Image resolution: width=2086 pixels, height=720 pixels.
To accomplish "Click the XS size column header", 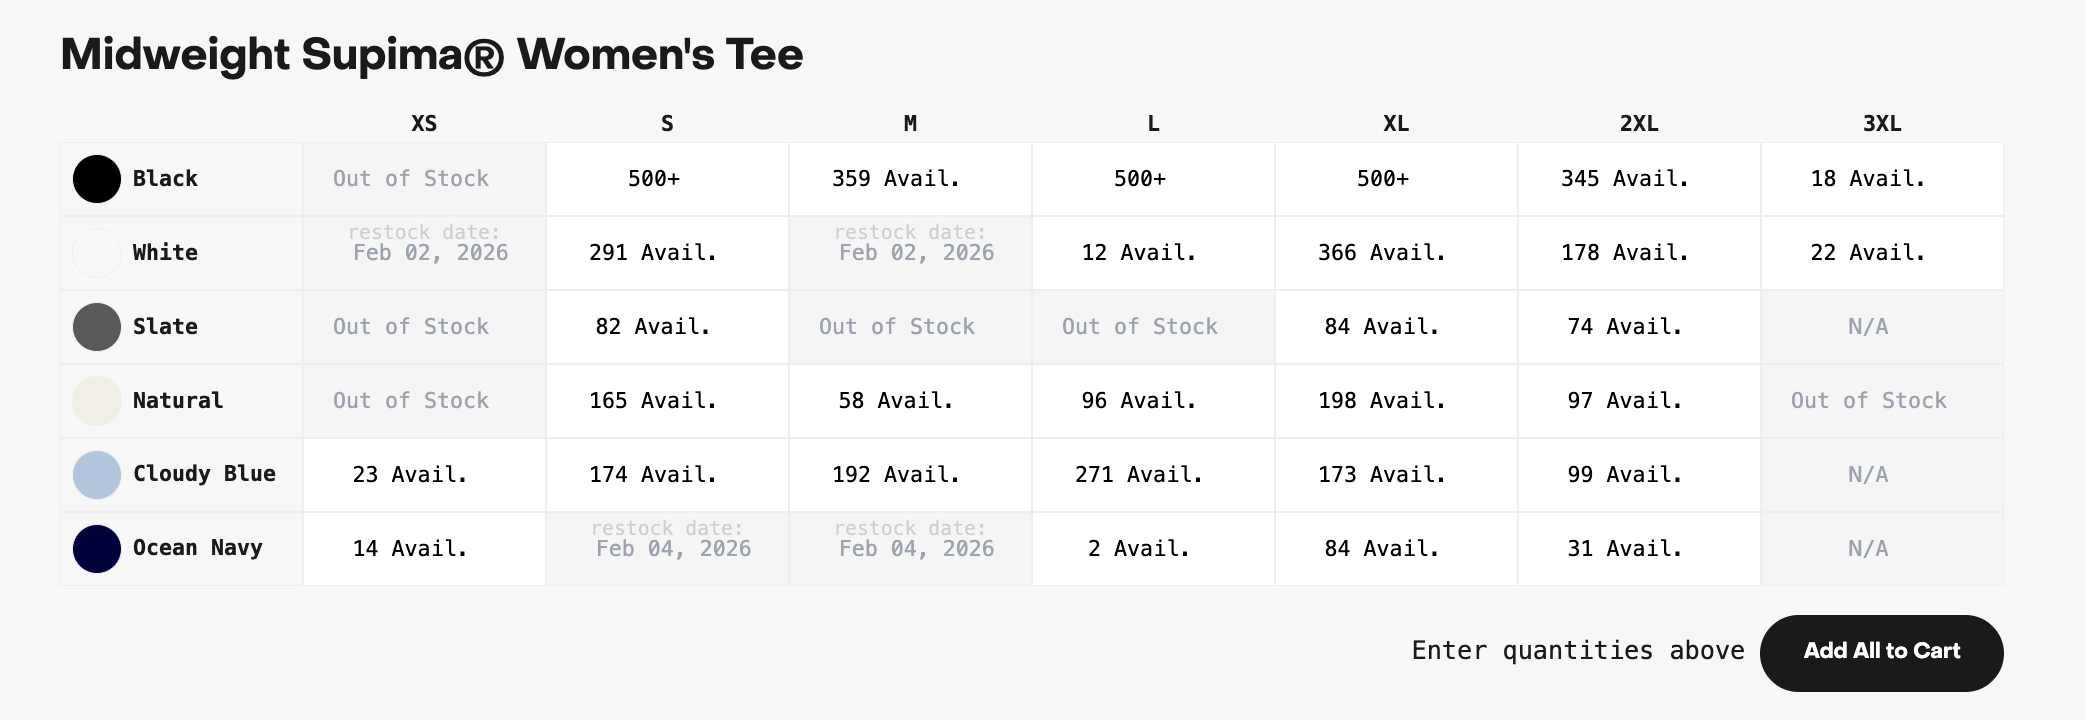I will [x=424, y=124].
